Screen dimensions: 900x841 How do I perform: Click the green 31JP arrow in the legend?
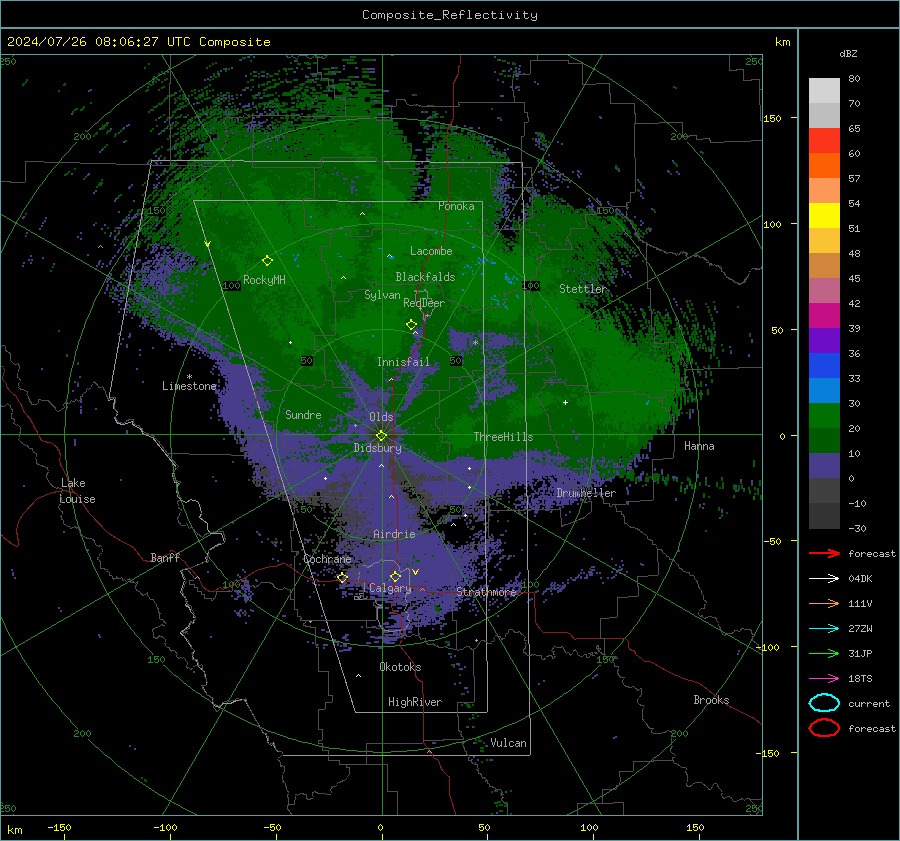point(824,653)
